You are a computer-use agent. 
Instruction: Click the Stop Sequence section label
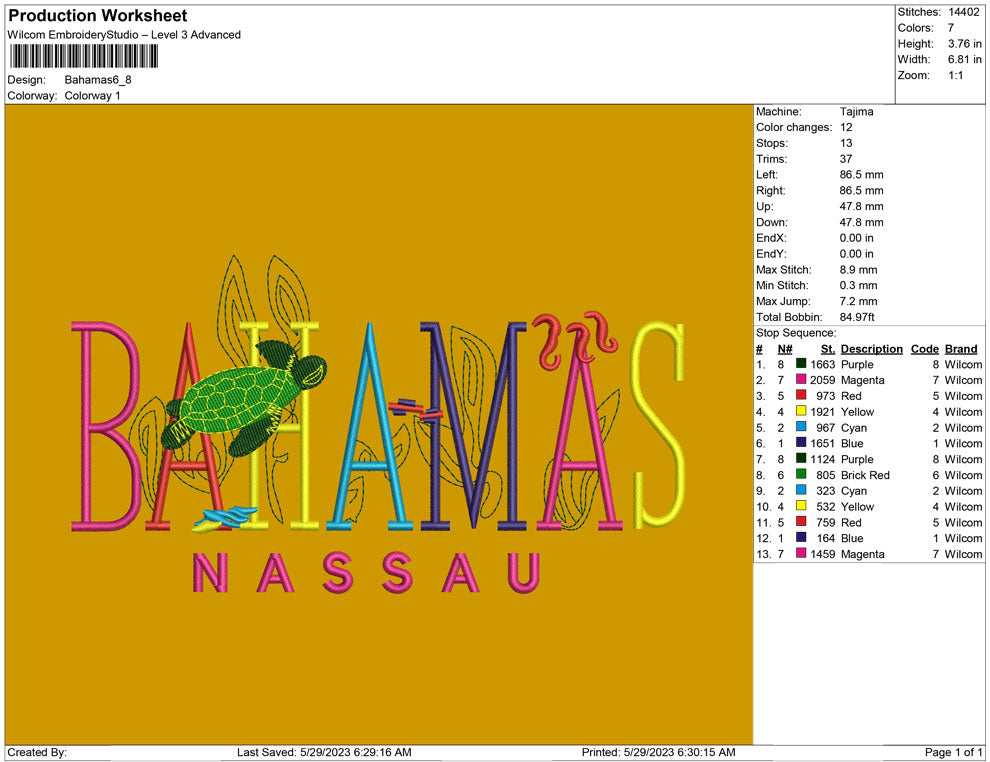[796, 333]
